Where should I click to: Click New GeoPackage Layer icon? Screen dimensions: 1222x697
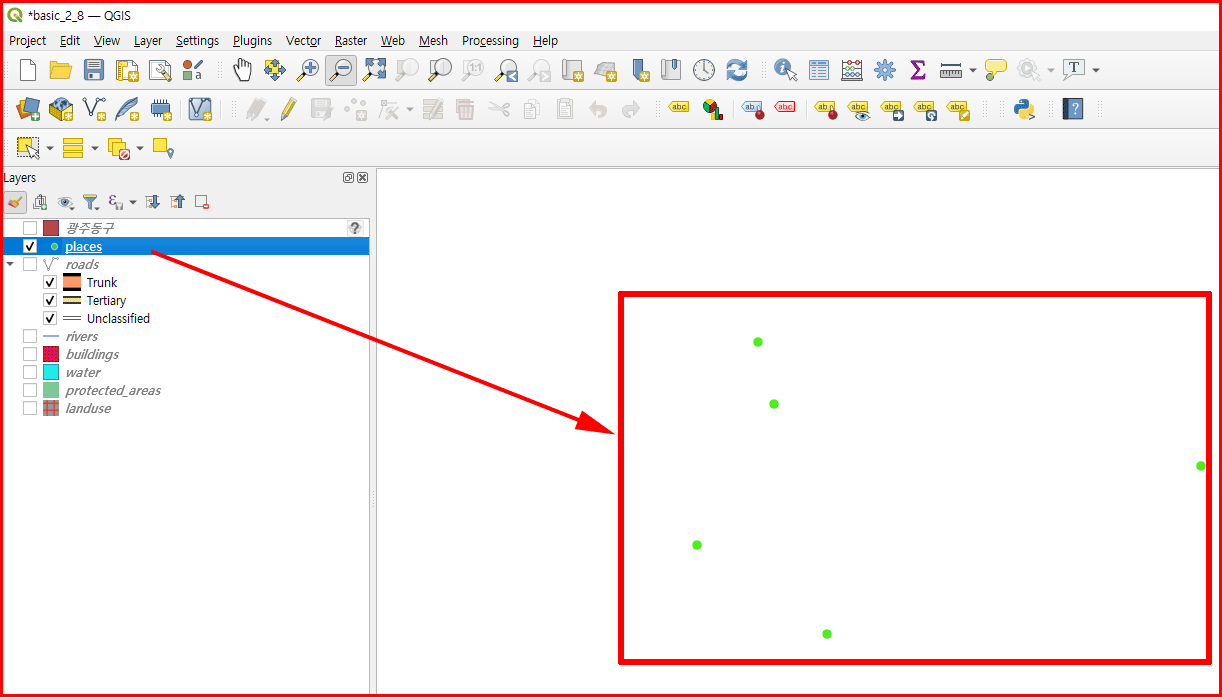tap(61, 109)
